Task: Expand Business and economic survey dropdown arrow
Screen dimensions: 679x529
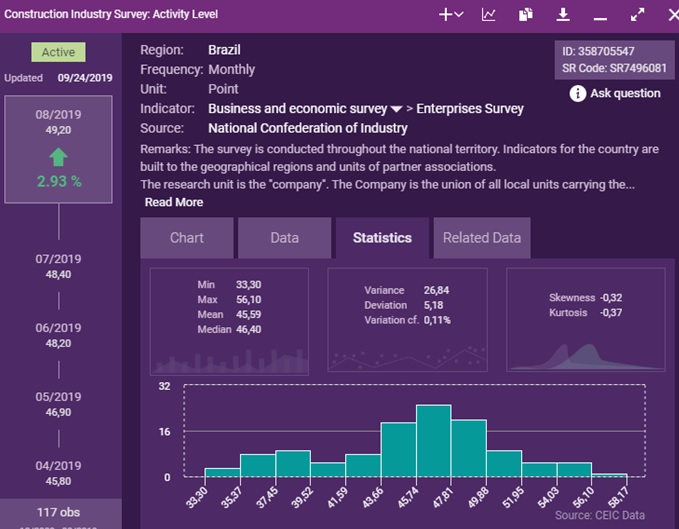Action: coord(396,109)
